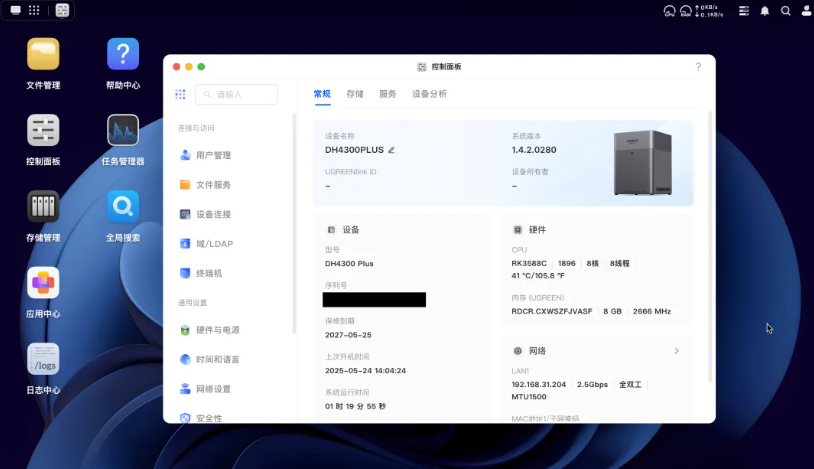The height and width of the screenshot is (469, 814).
Task: Click the system version 1.4.2.0280
Action: [534, 150]
